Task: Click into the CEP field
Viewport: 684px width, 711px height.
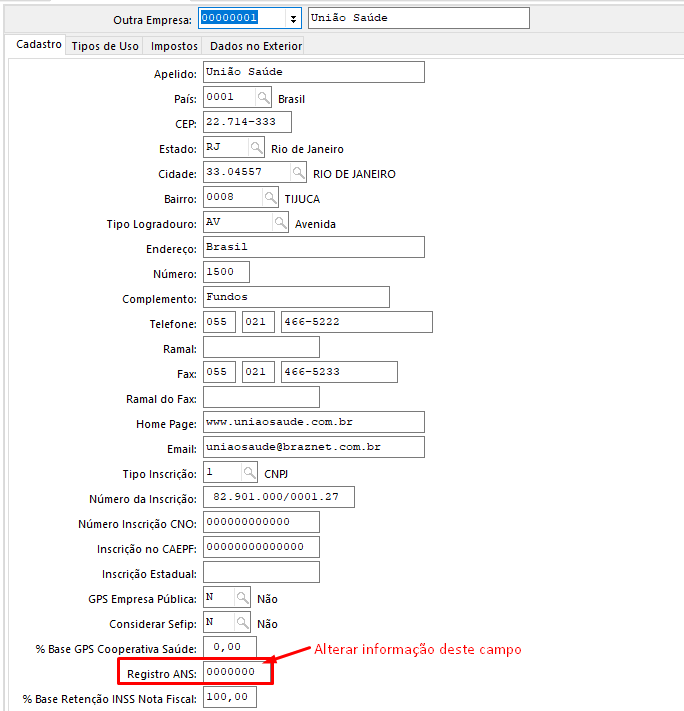Action: [246, 122]
